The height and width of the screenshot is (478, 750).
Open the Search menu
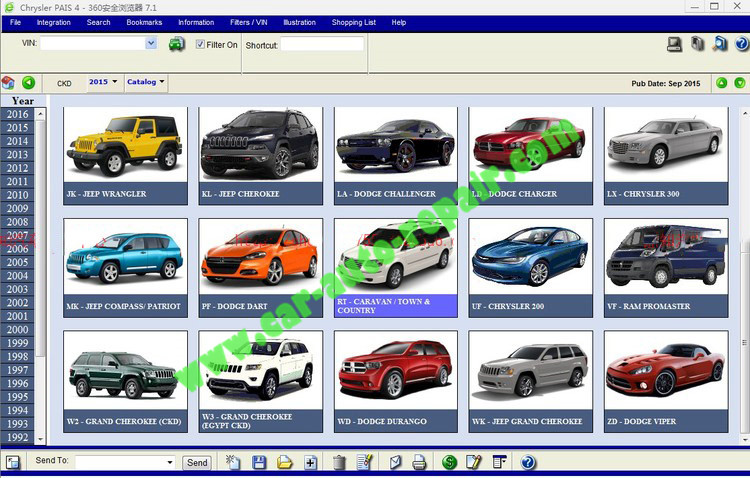(x=99, y=22)
